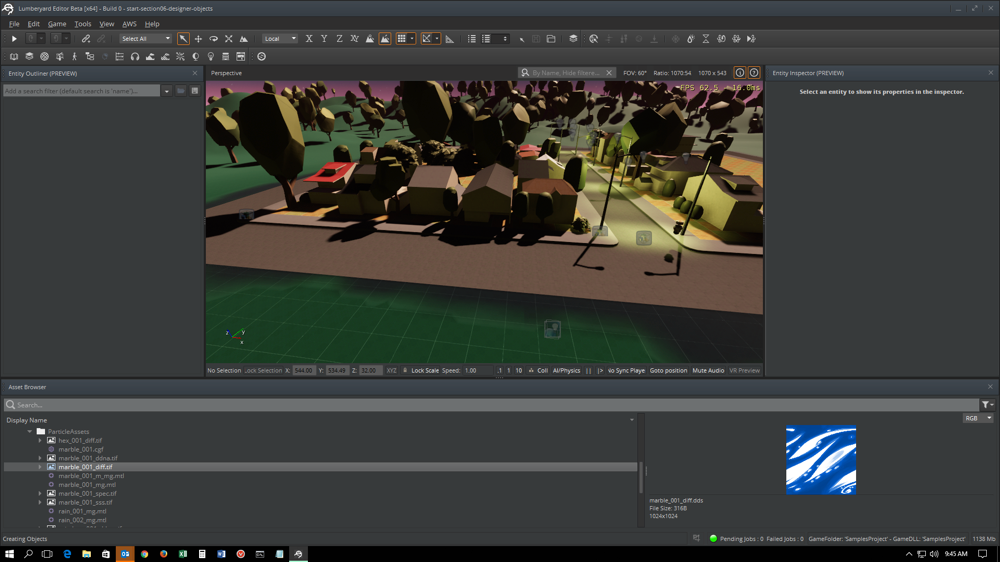Image resolution: width=1000 pixels, height=562 pixels.
Task: Click the hourglass toolbar icon
Action: click(x=706, y=39)
